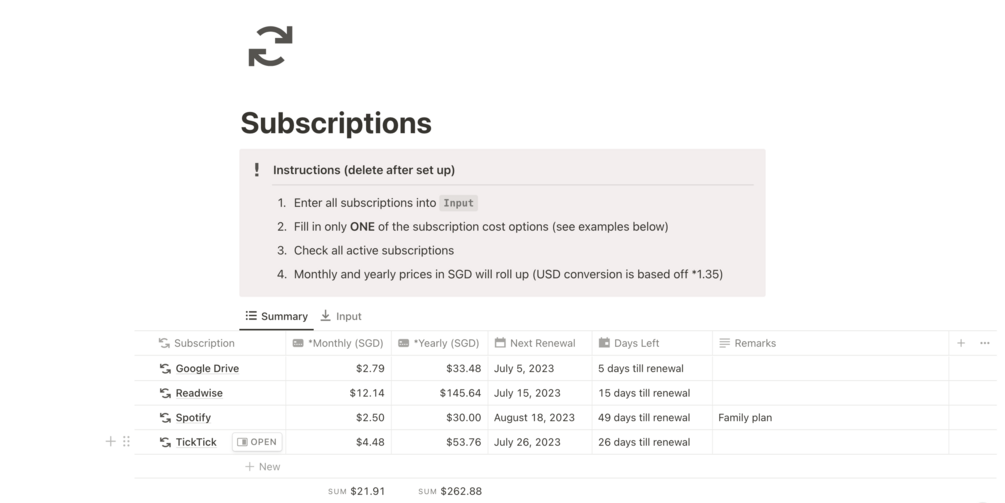Open the Subscription column header menu

(204, 343)
